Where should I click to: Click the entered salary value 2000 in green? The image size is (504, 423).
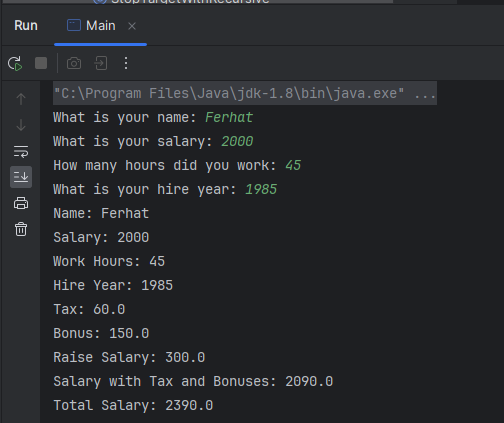point(237,141)
